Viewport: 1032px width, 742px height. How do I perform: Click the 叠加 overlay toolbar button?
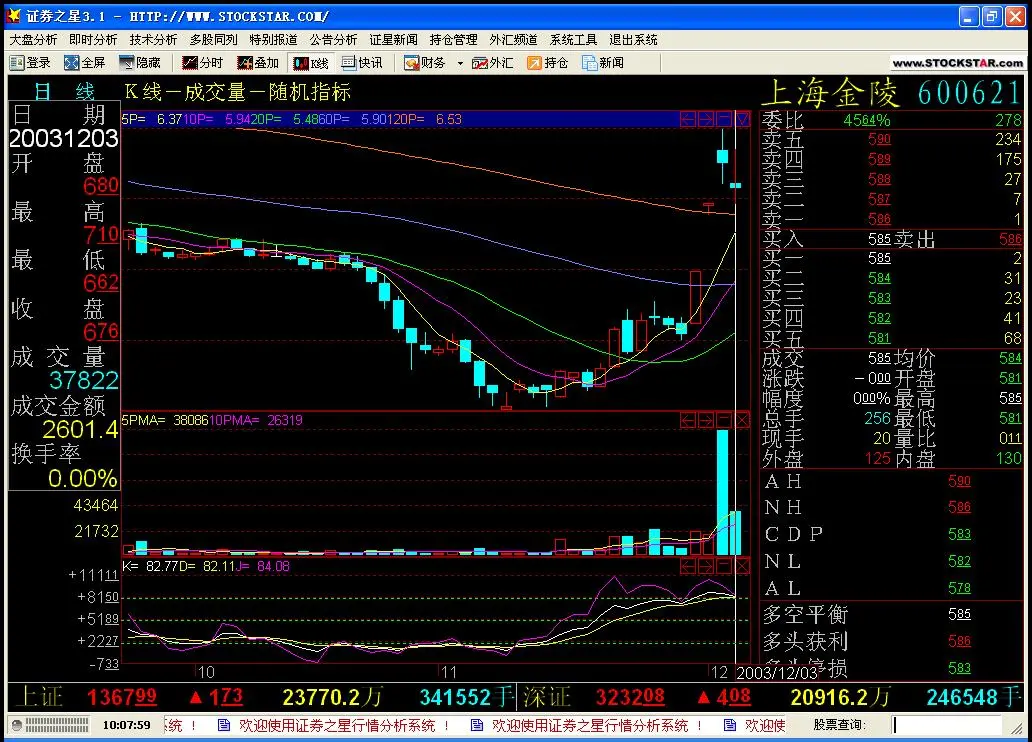258,63
